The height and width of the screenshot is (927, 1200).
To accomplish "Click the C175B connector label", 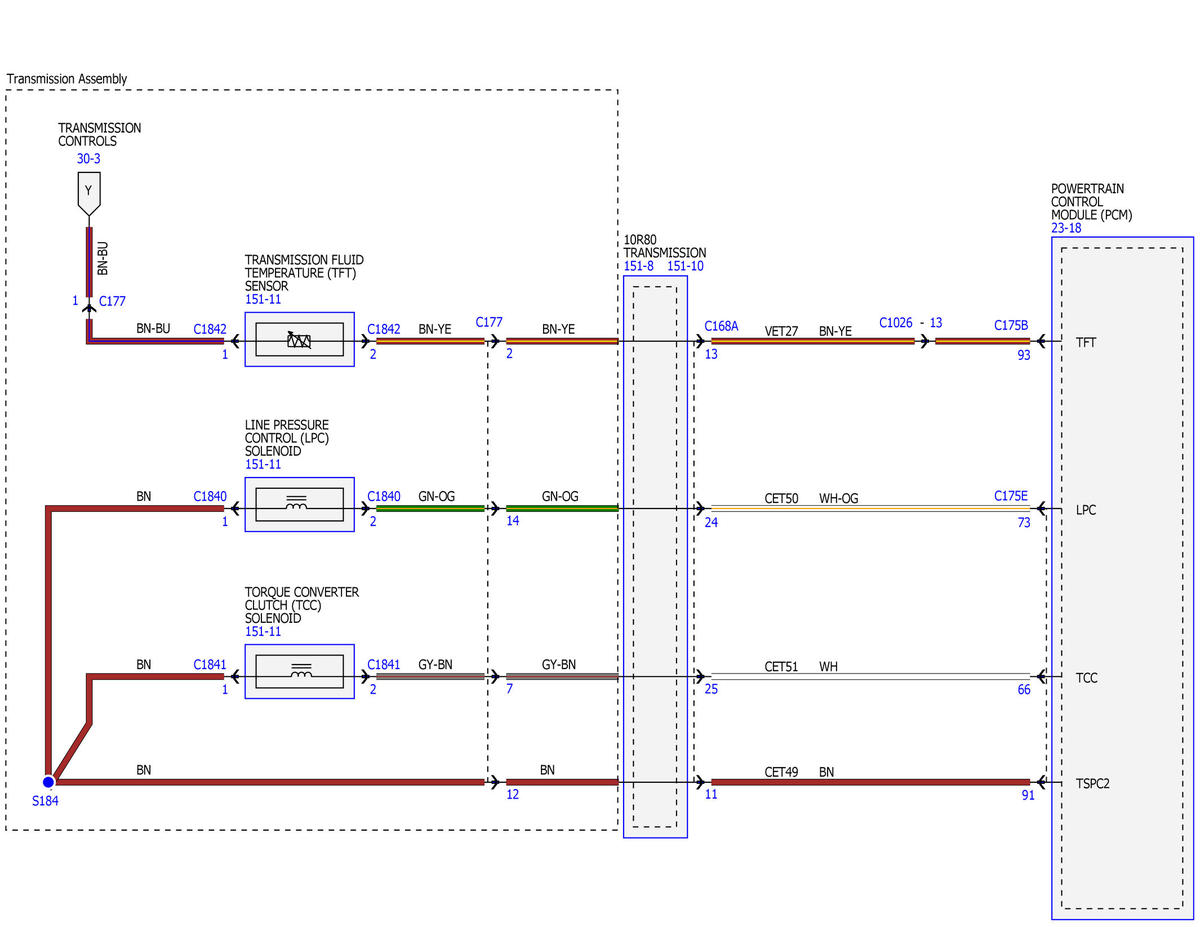I will (1012, 326).
